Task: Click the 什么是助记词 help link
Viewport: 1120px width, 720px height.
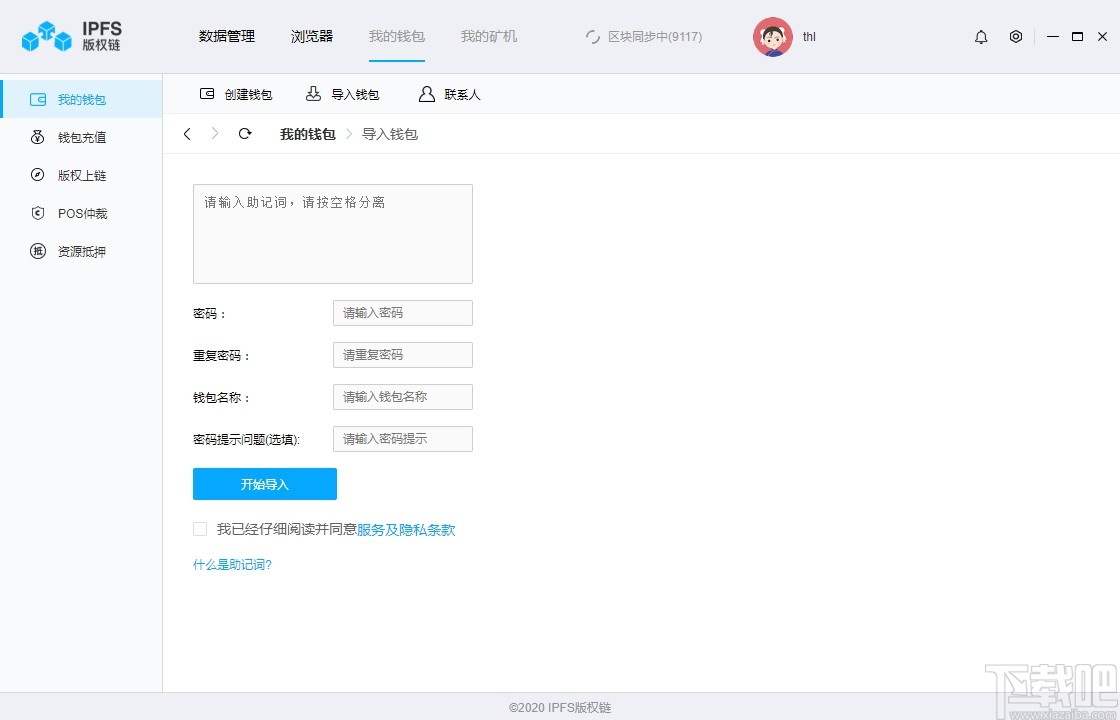Action: tap(231, 564)
